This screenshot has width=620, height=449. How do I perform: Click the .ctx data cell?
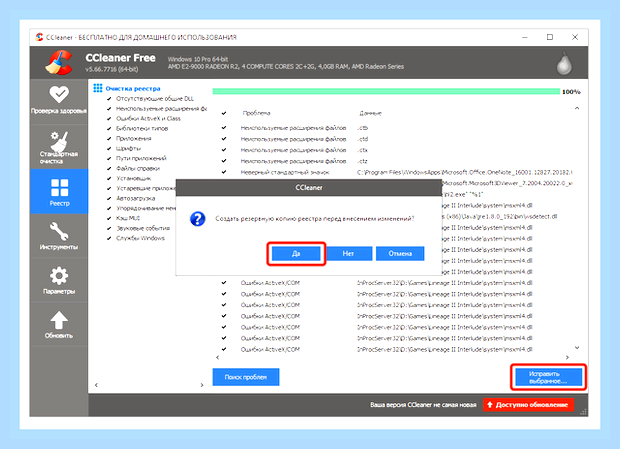coord(362,150)
